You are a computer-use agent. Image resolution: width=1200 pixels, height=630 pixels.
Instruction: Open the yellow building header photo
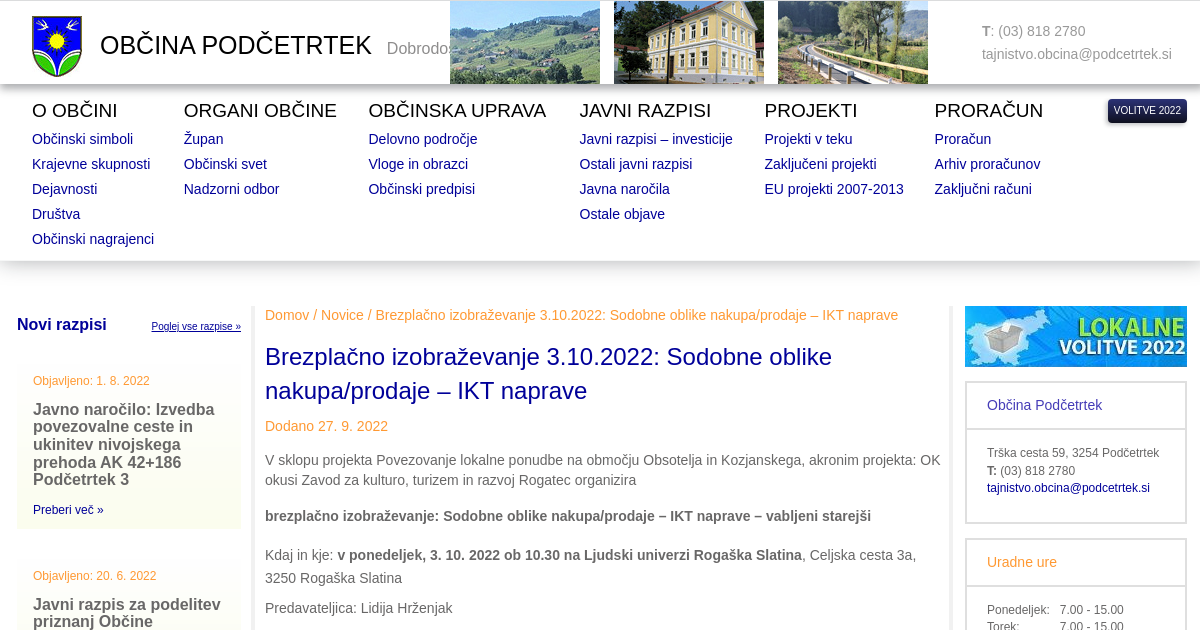pos(688,42)
